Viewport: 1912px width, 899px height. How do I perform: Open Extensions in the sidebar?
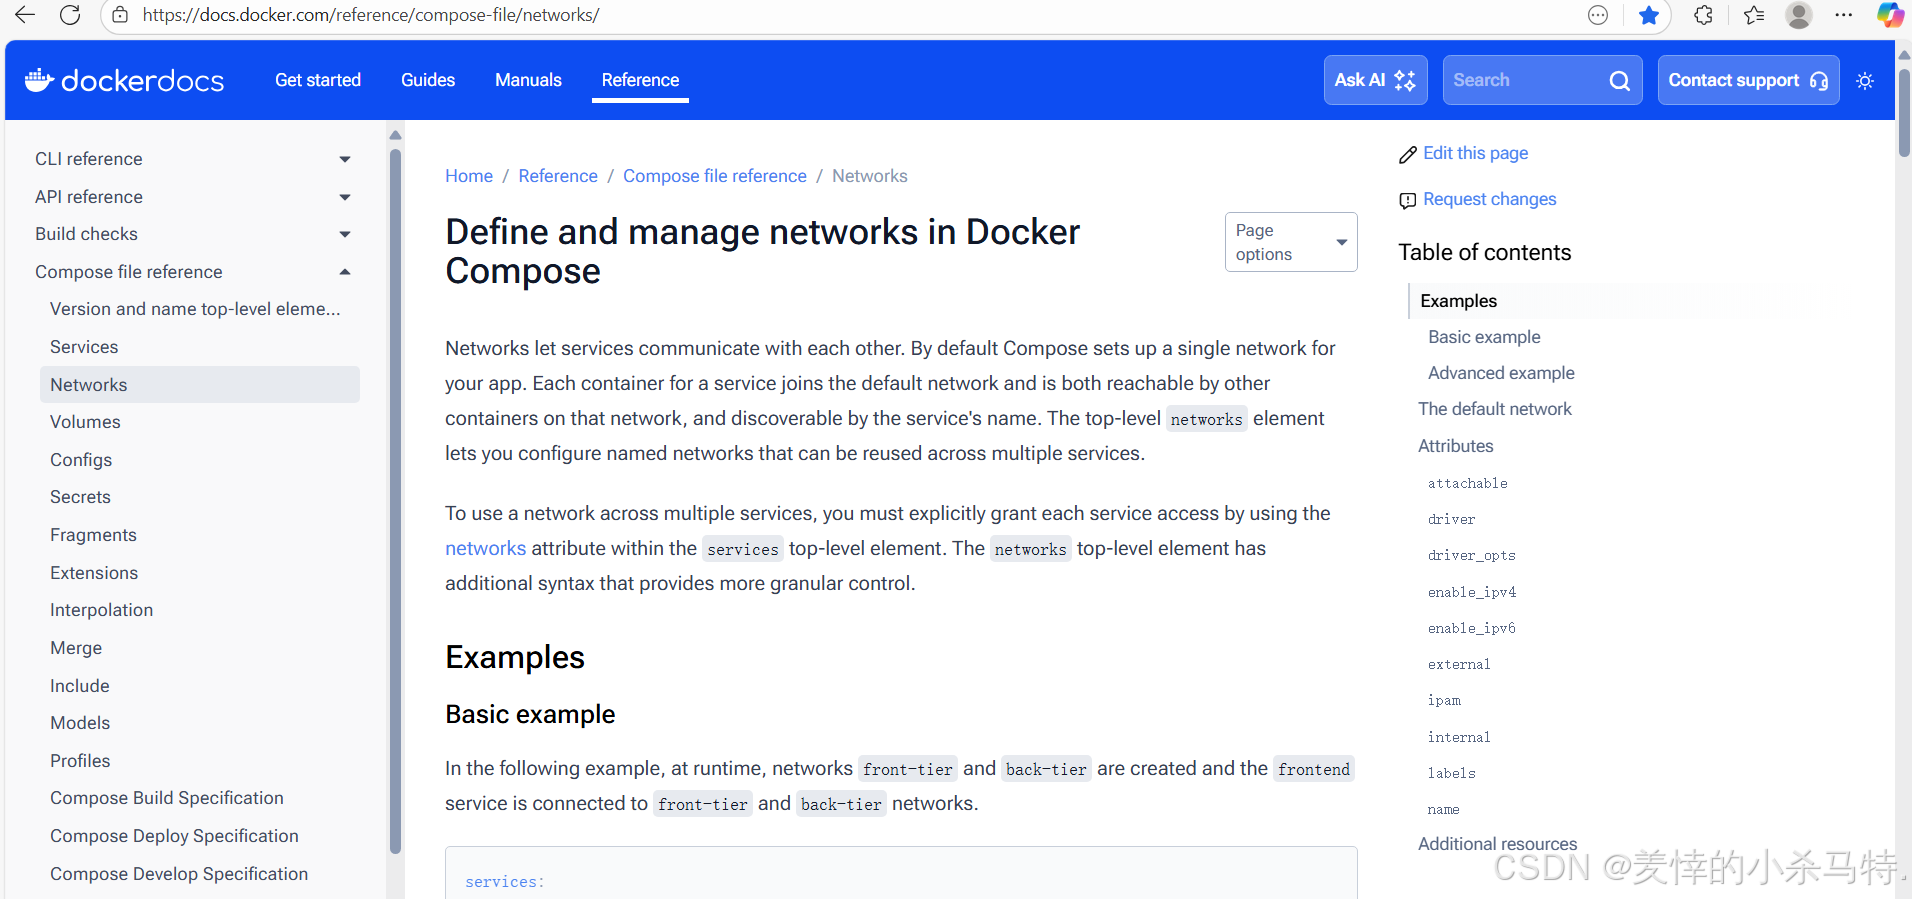coord(94,573)
